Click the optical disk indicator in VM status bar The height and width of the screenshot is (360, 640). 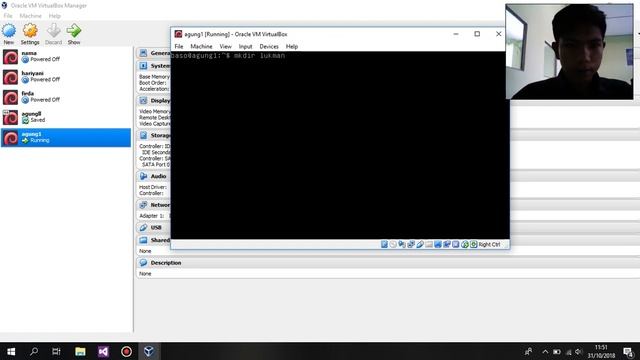[x=393, y=244]
